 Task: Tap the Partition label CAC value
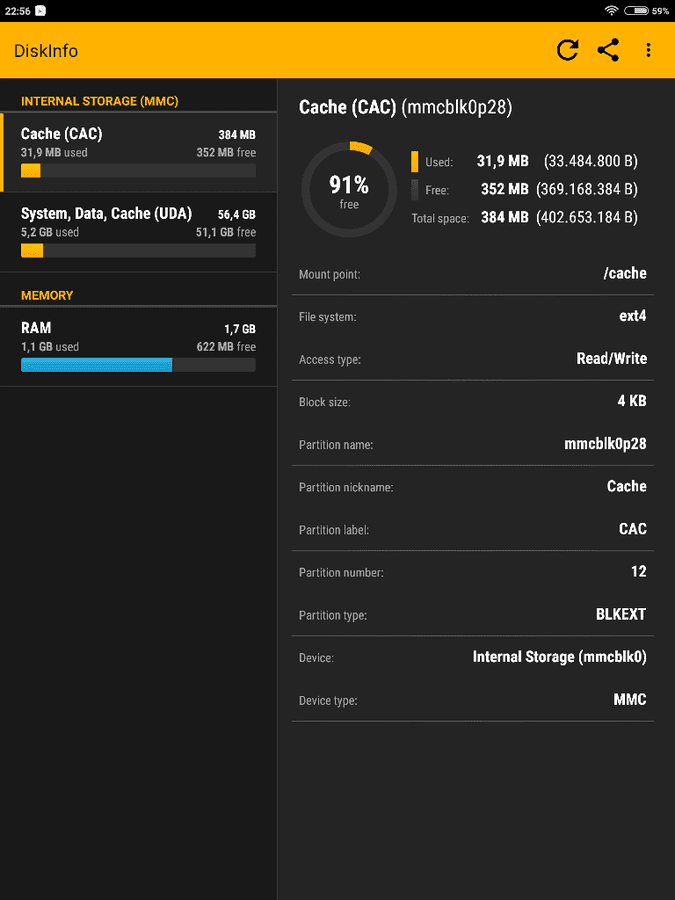[x=633, y=529]
